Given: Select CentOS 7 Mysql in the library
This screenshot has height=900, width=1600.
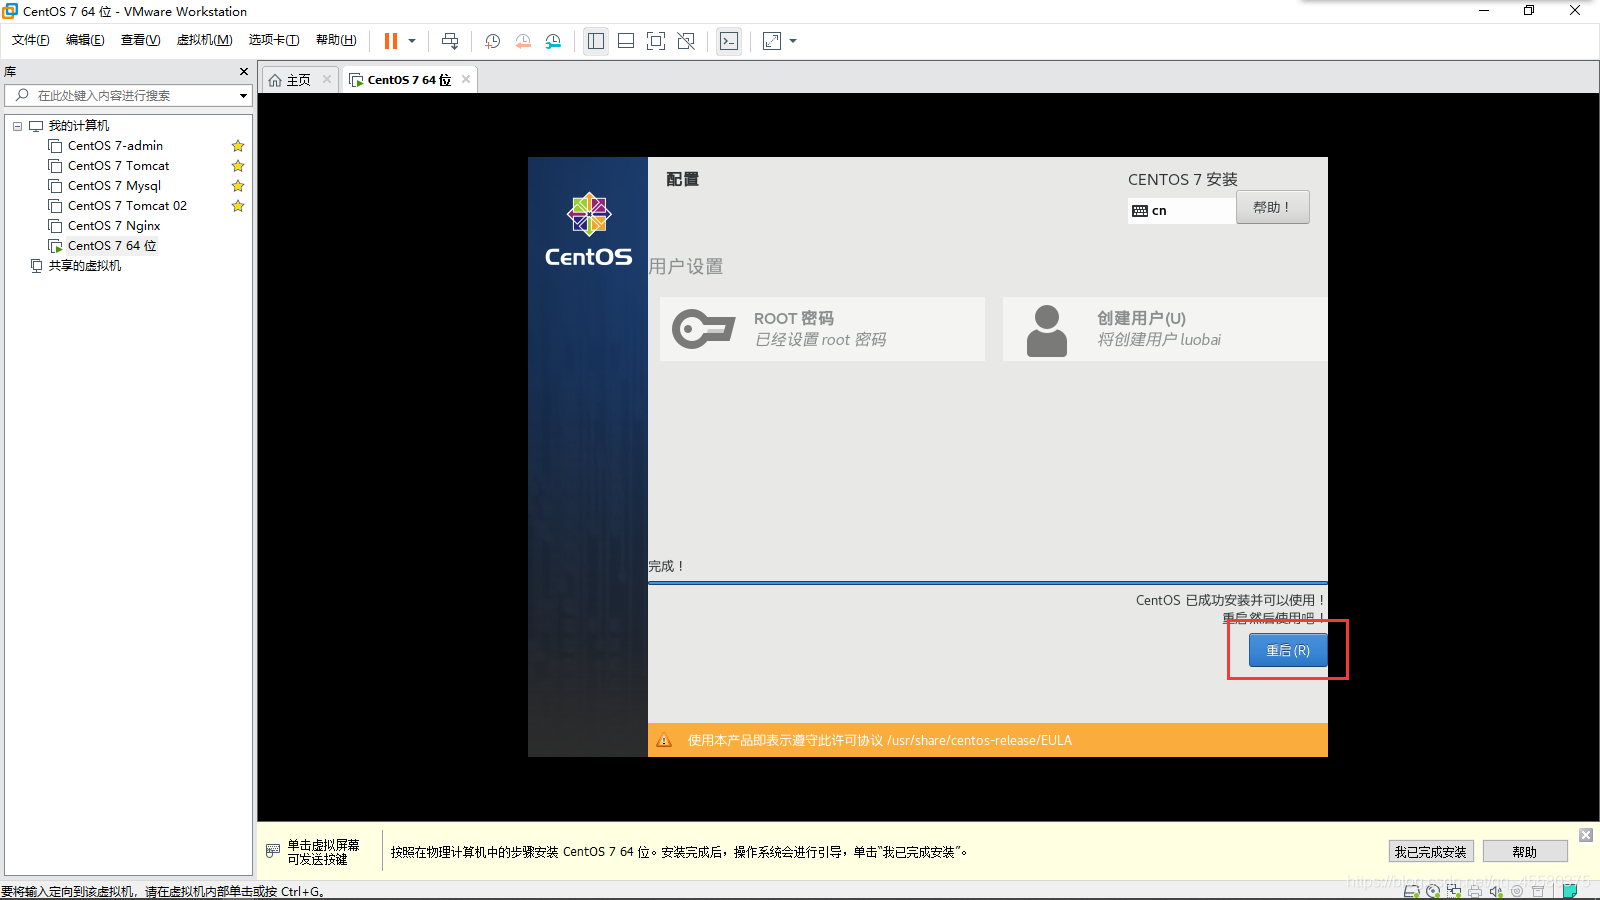Looking at the screenshot, I should point(114,186).
